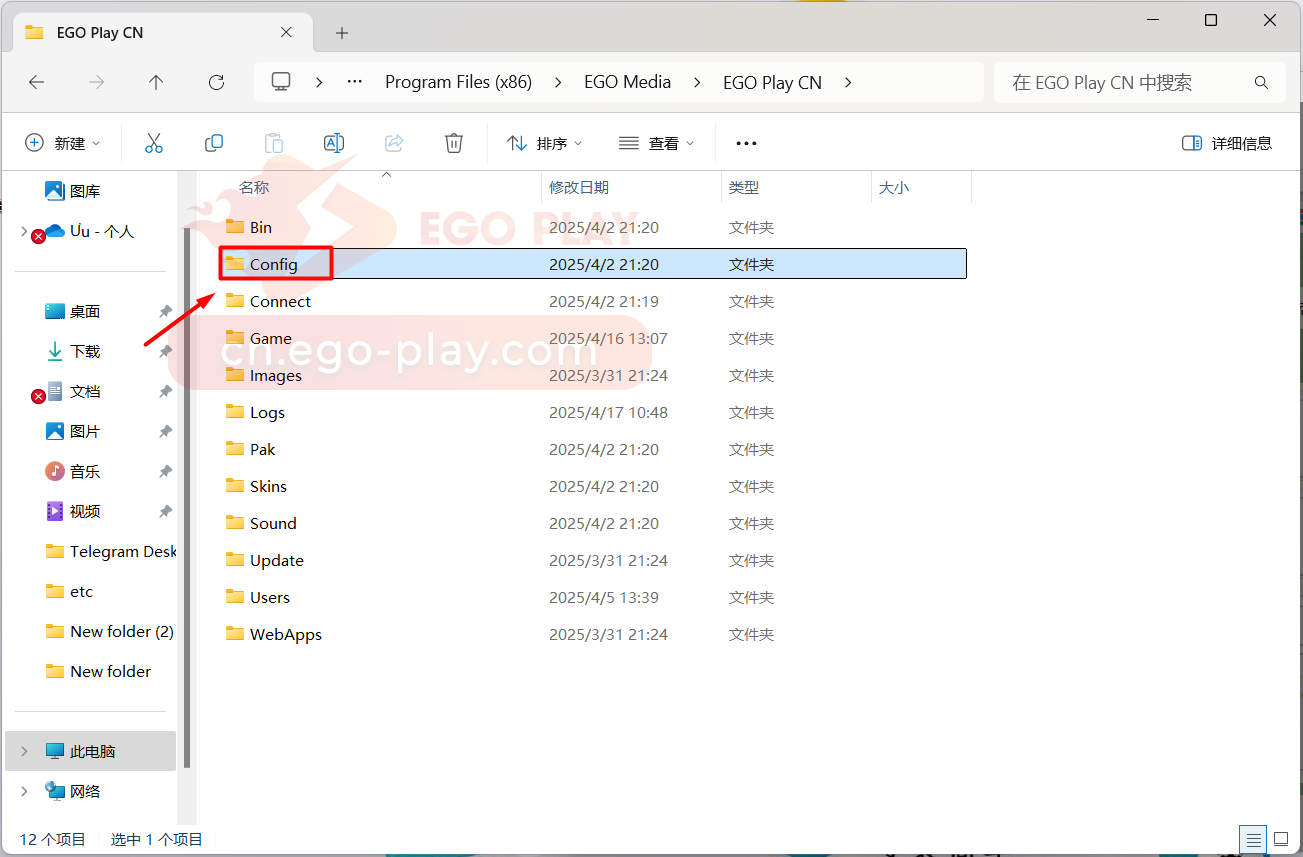Expand chevron after Program Files (x86)

click(x=558, y=82)
